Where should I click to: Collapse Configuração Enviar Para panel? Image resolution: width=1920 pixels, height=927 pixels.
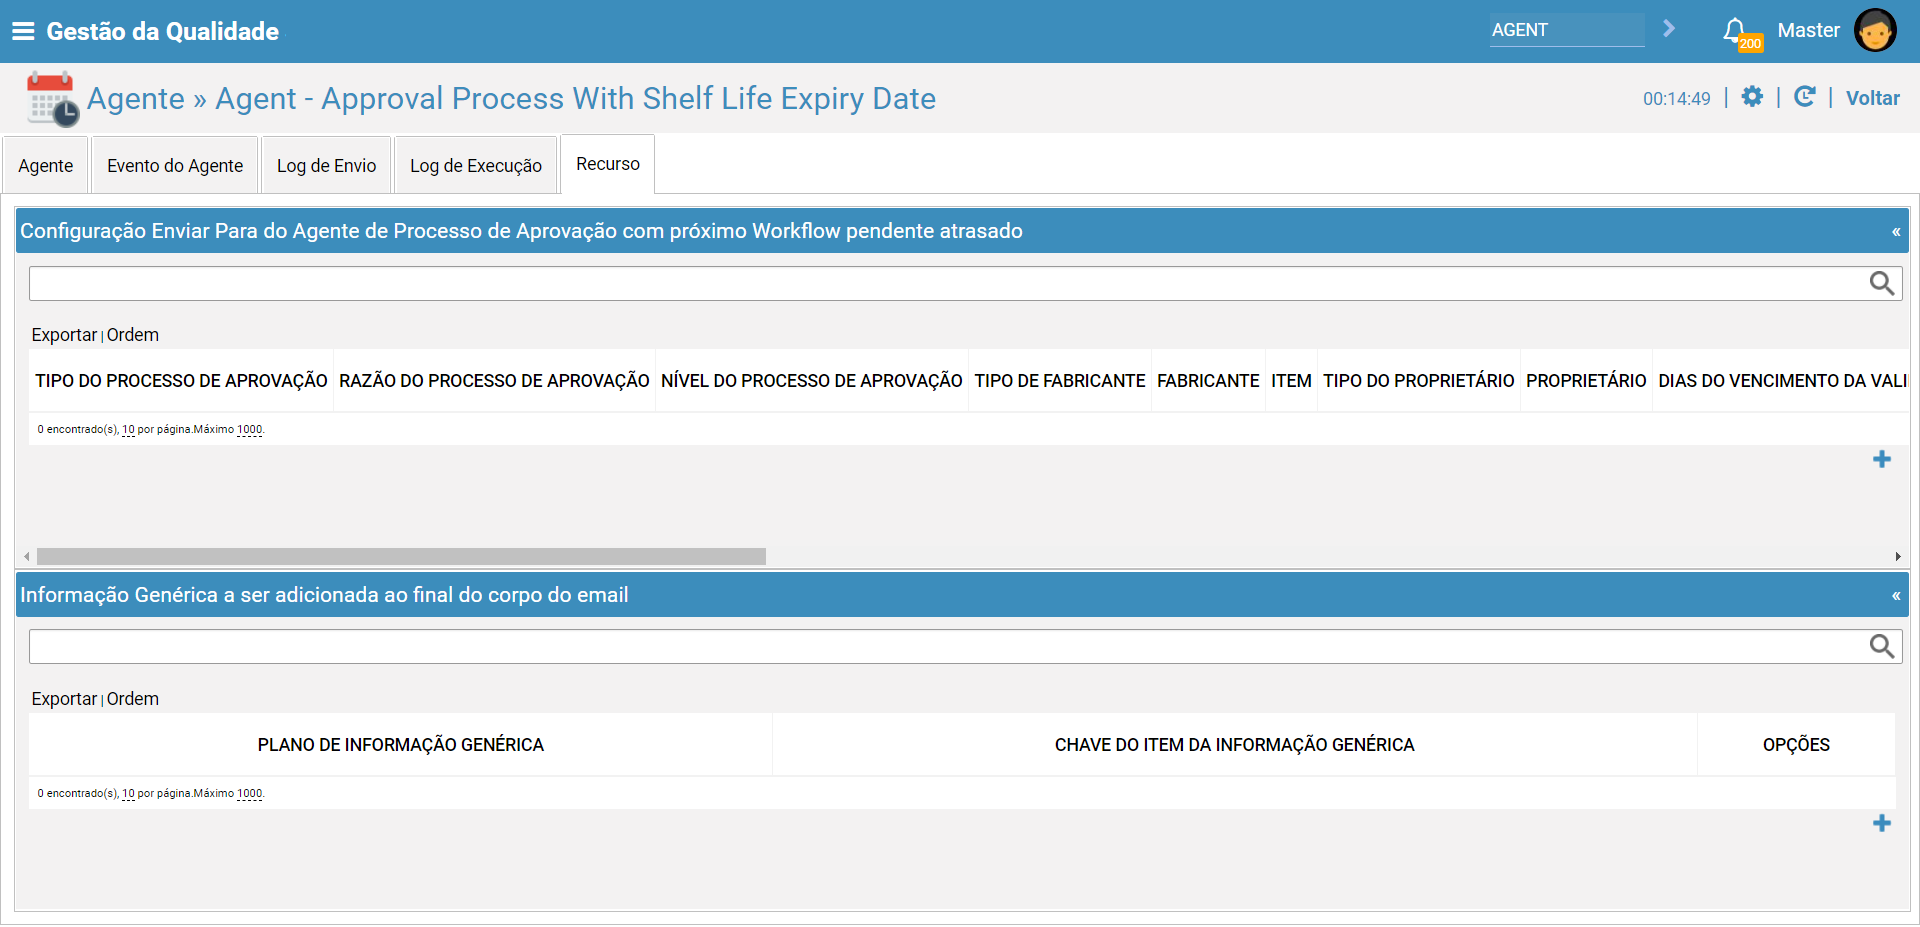click(1896, 232)
